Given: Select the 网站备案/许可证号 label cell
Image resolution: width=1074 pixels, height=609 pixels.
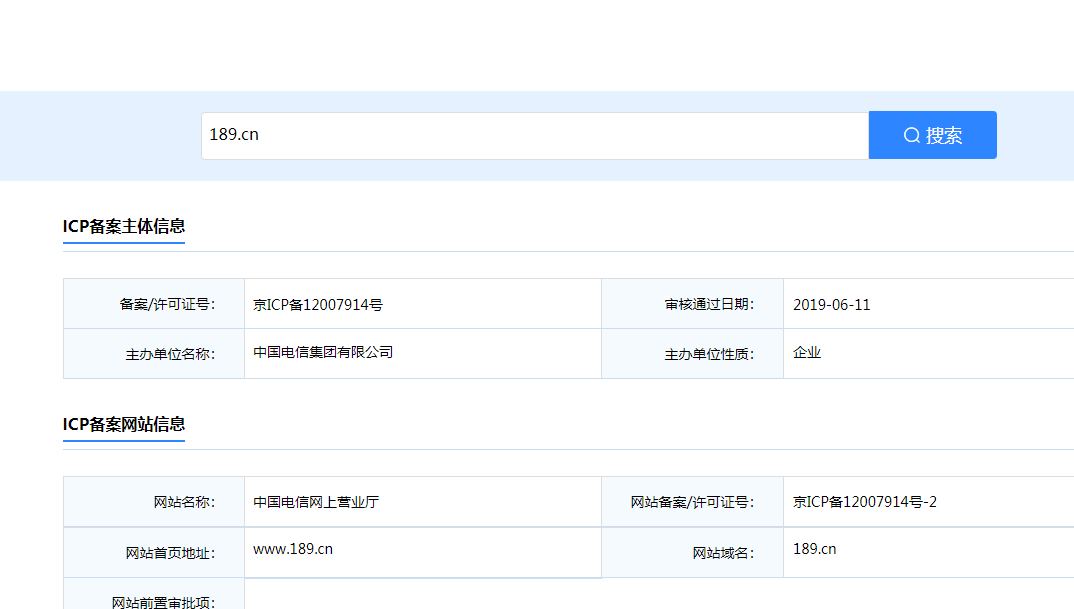Looking at the screenshot, I should 692,502.
